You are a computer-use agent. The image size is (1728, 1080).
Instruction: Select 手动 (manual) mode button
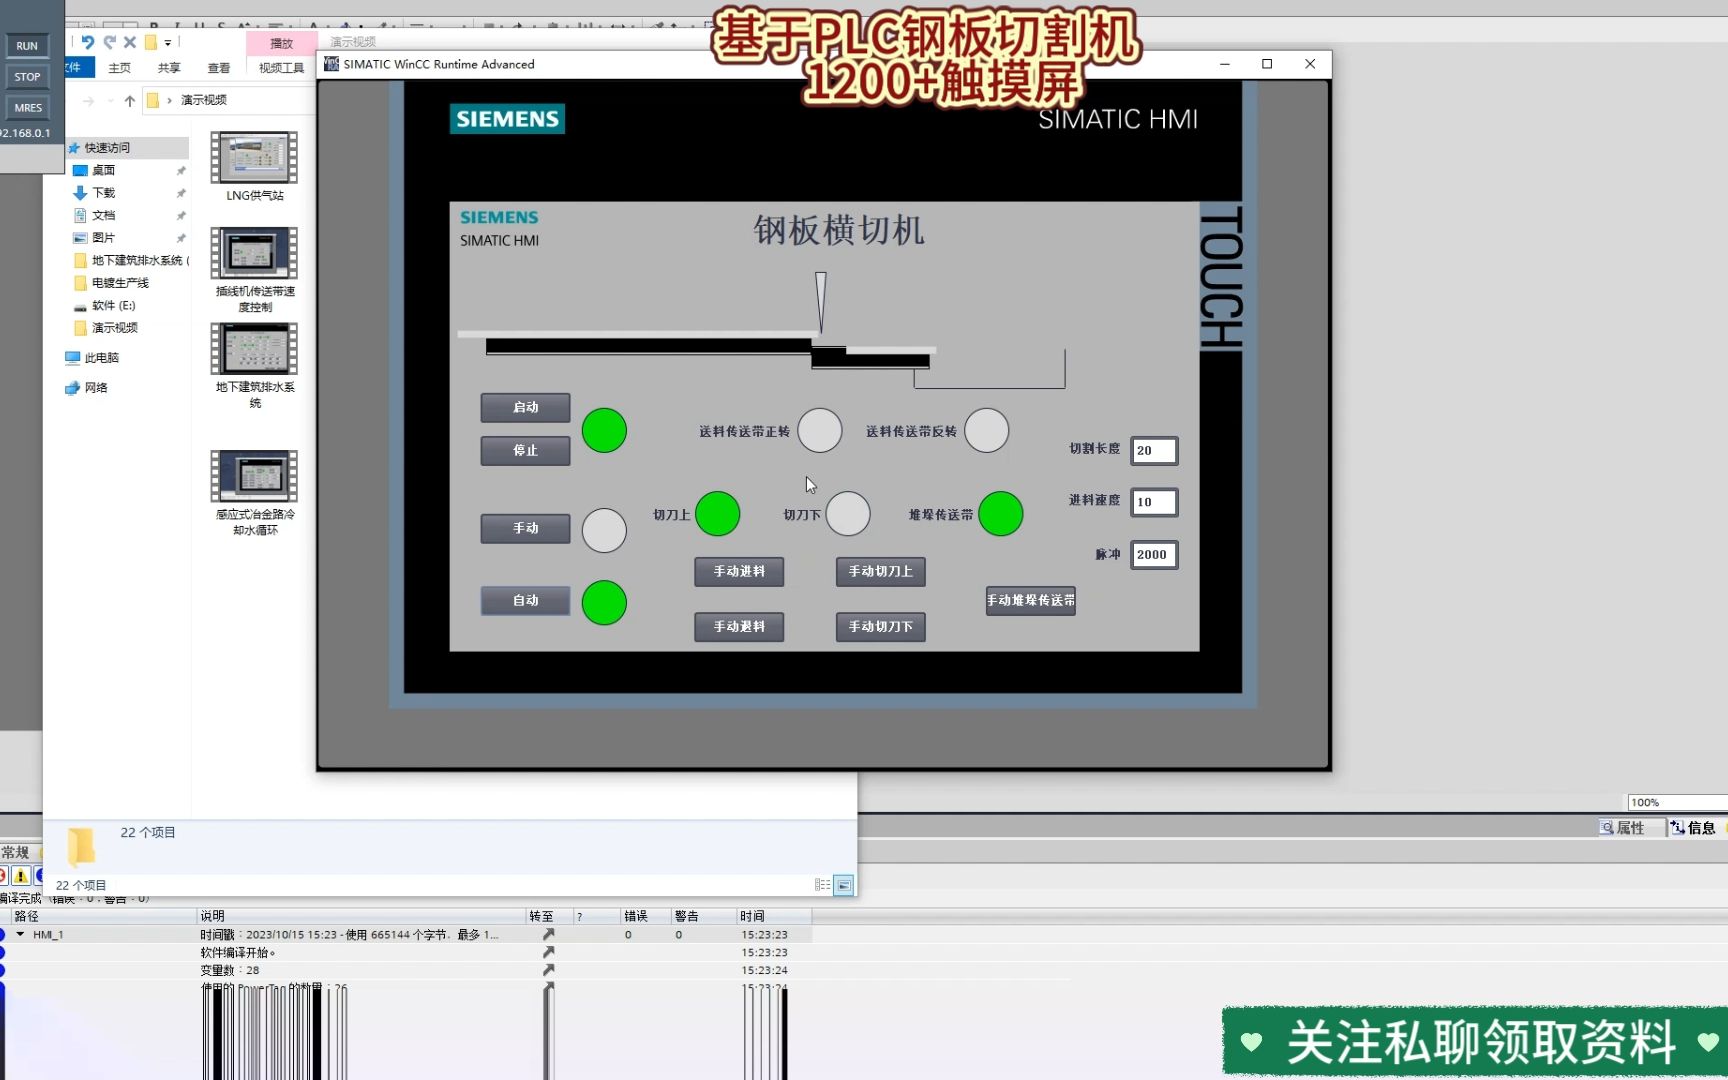[525, 529]
